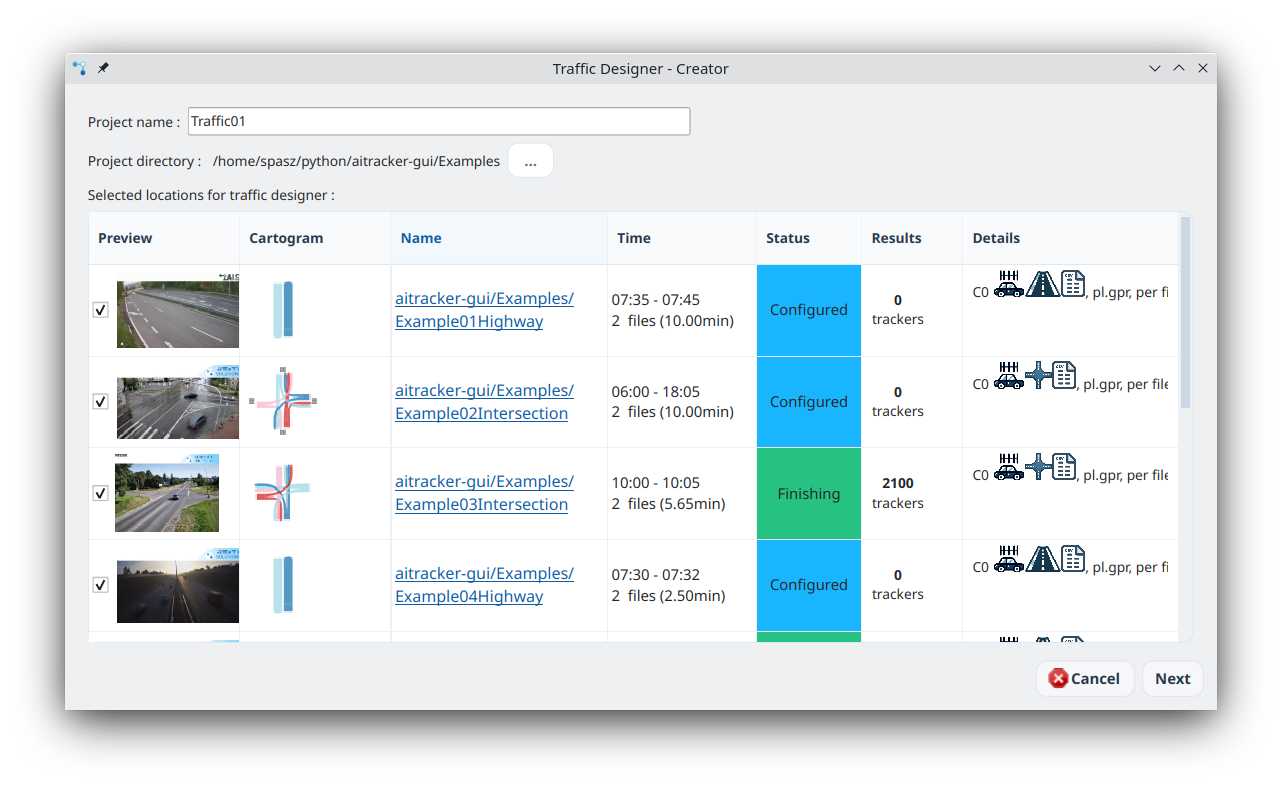Click the keep-below chevron in title bar

(x=1155, y=68)
